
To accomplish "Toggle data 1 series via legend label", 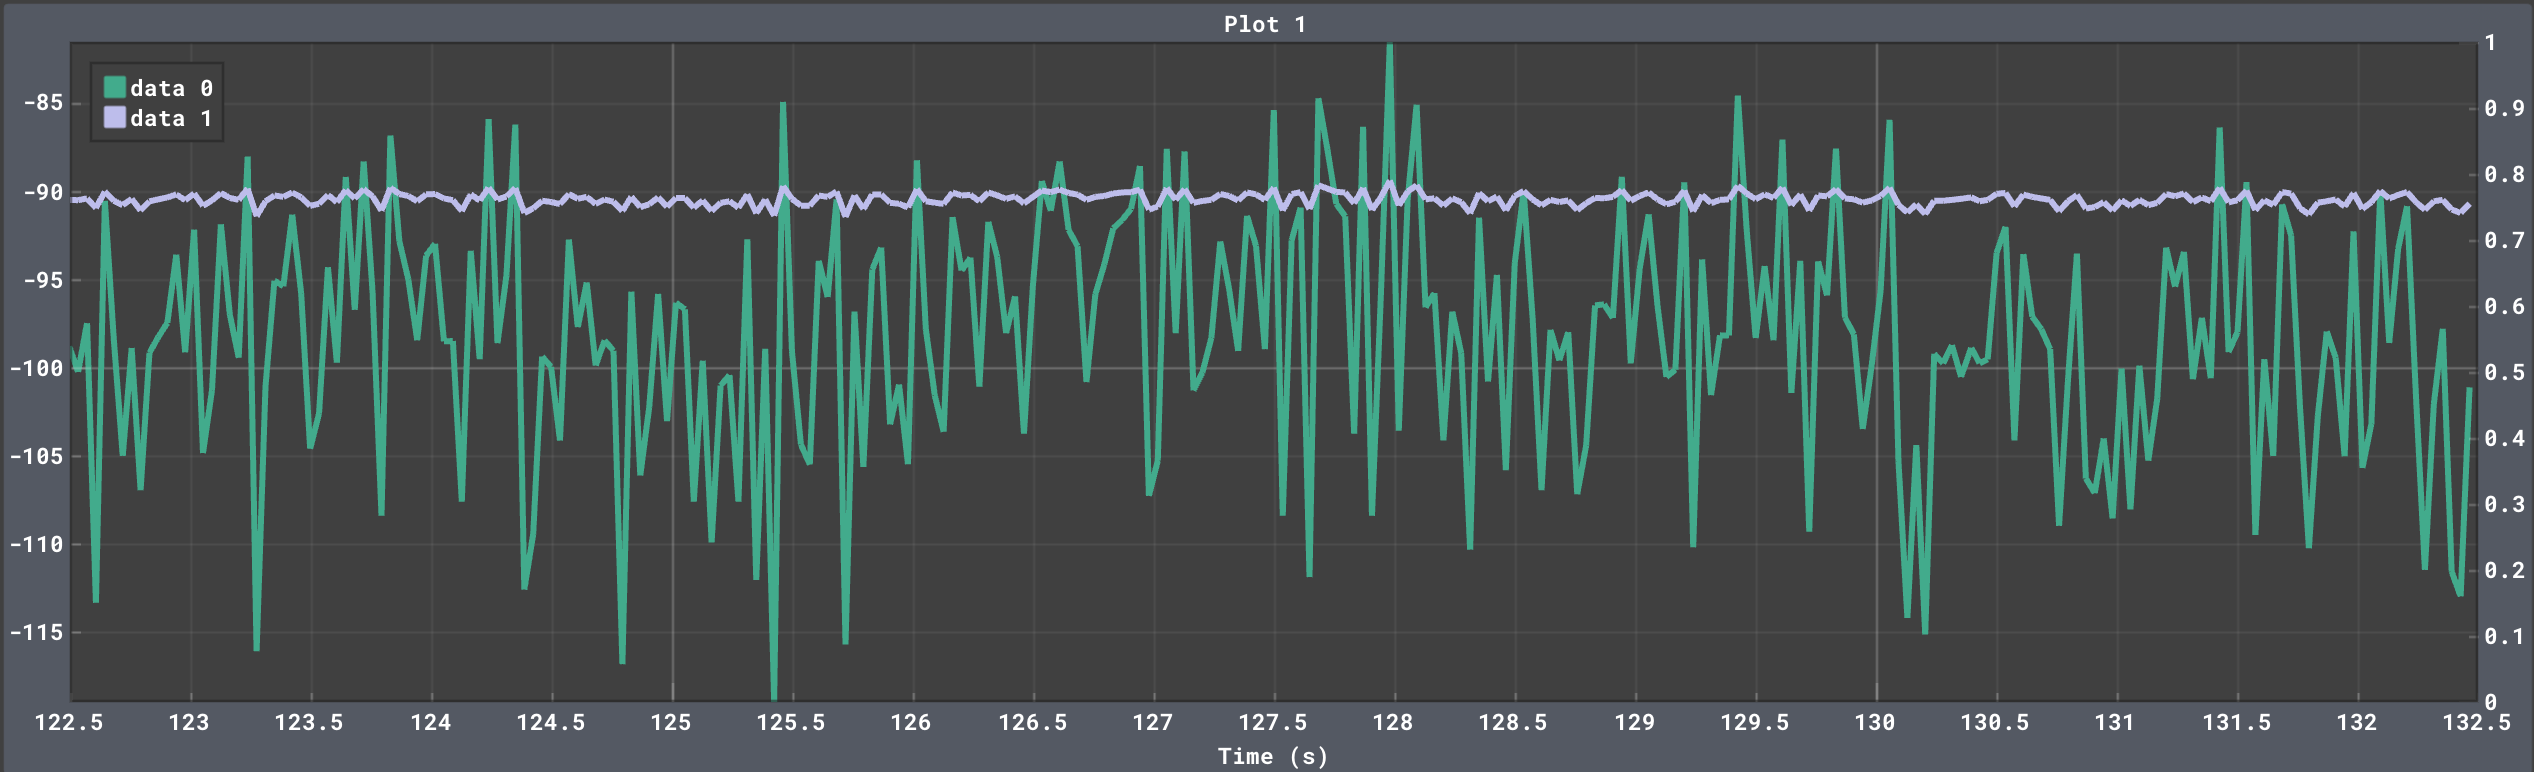I will coord(171,118).
